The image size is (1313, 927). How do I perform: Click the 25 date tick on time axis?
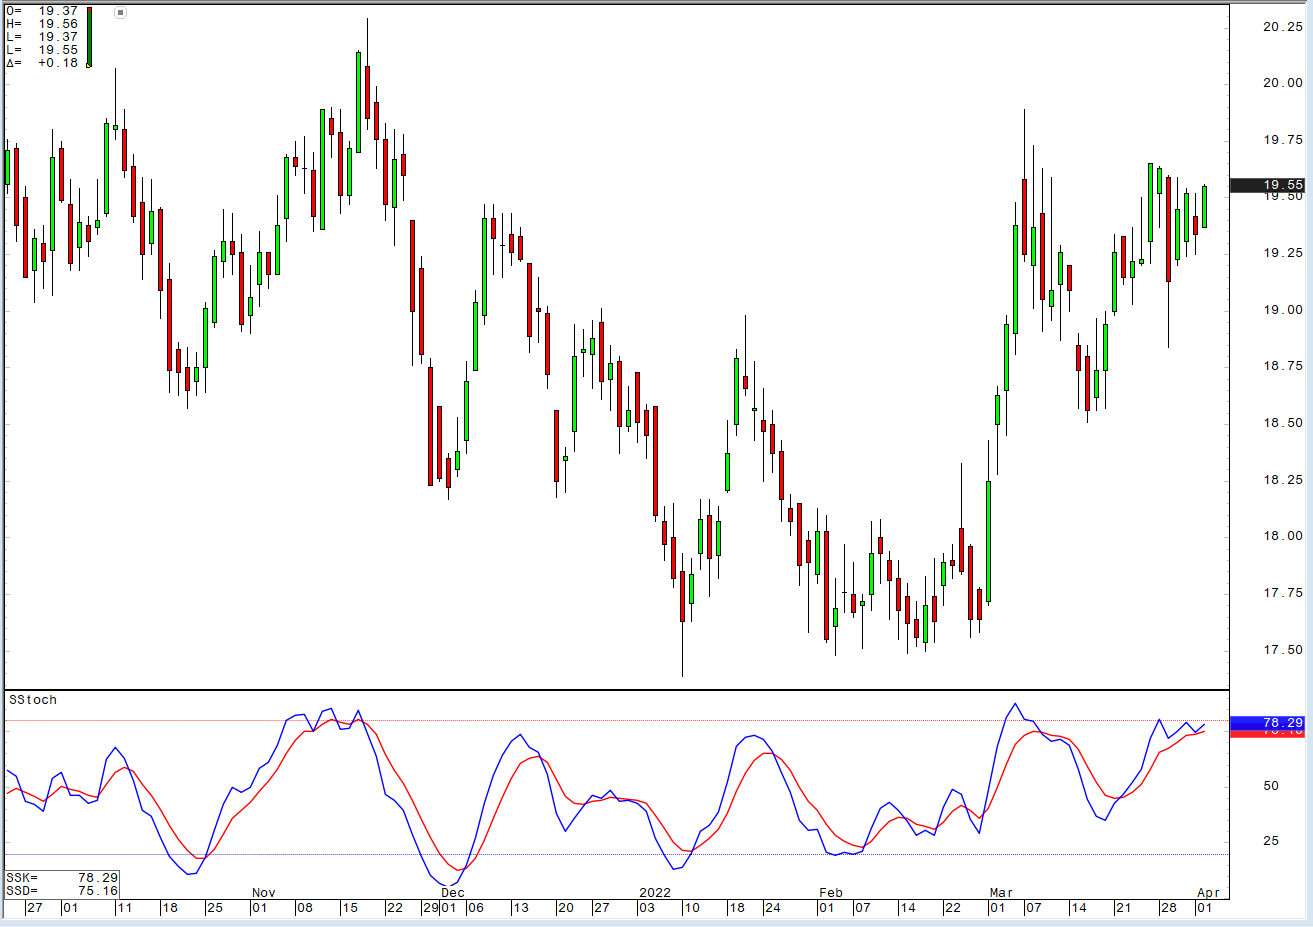(x=215, y=908)
